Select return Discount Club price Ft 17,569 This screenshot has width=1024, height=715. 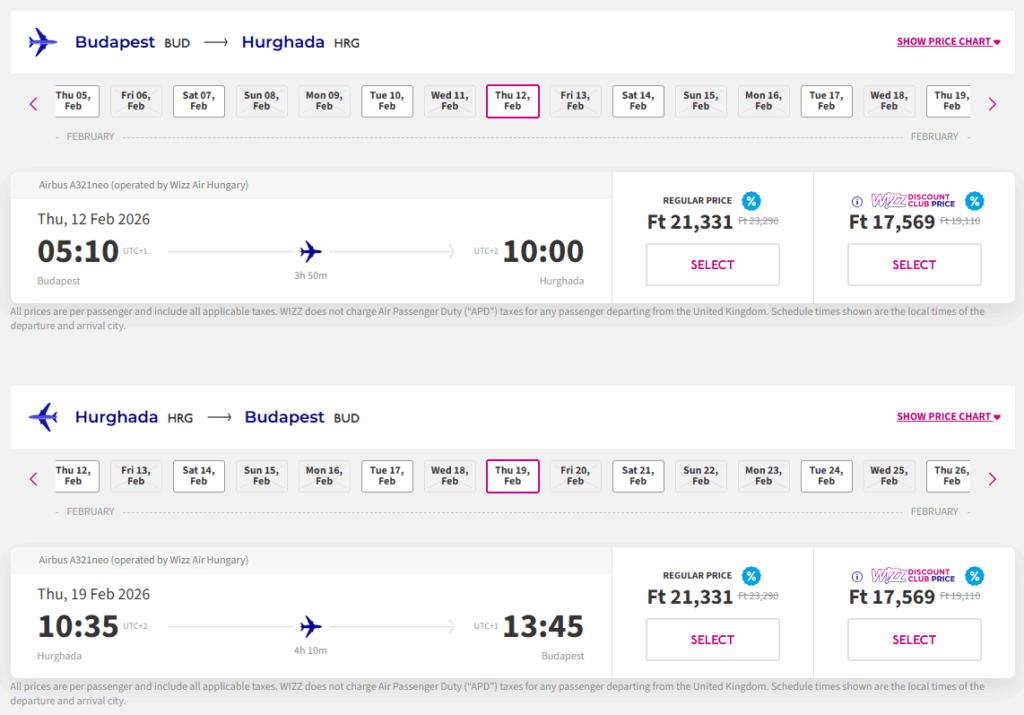(914, 640)
